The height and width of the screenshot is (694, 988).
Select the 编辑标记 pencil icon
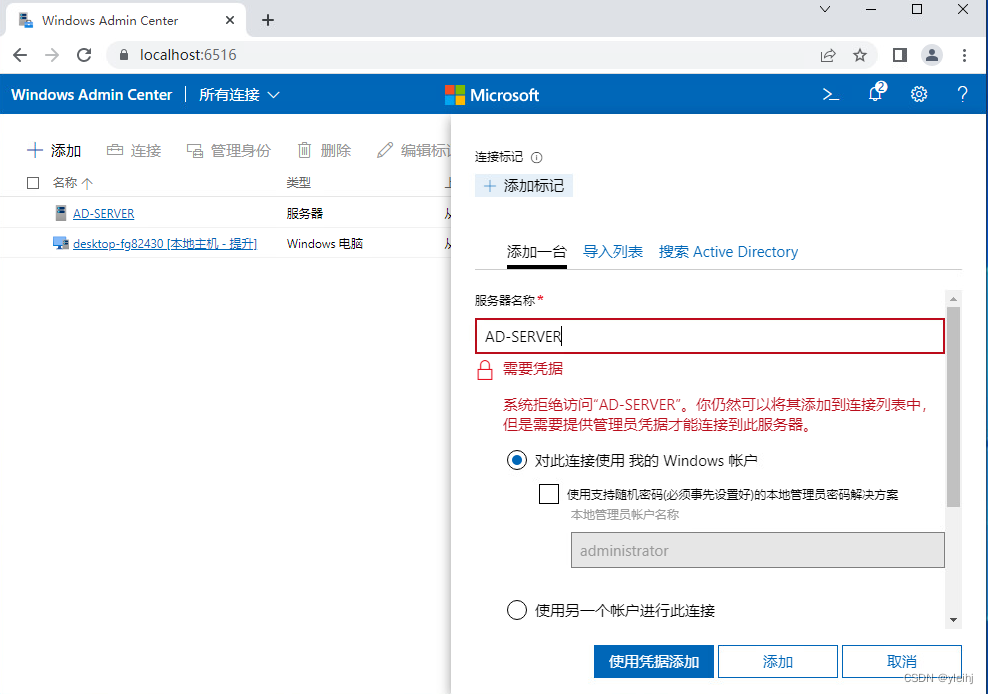click(384, 150)
